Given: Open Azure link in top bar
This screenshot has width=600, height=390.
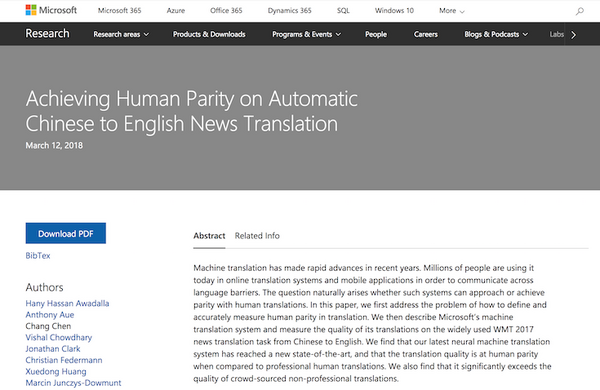Looking at the screenshot, I should (176, 11).
